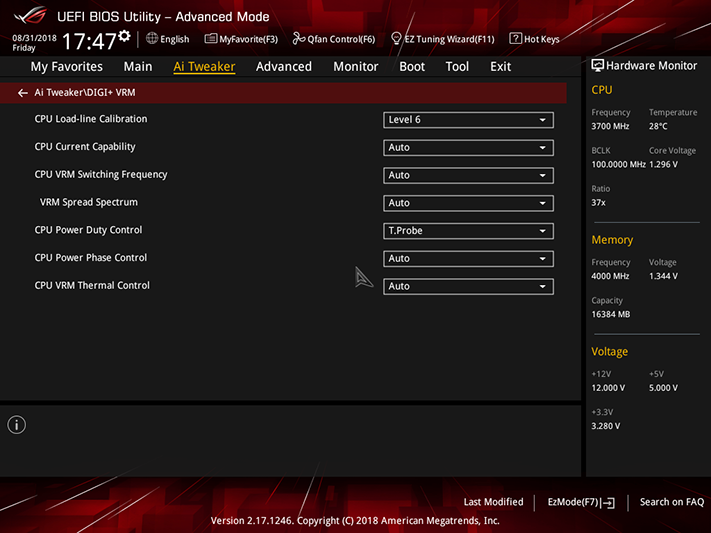Open the Boot tab

412,67
